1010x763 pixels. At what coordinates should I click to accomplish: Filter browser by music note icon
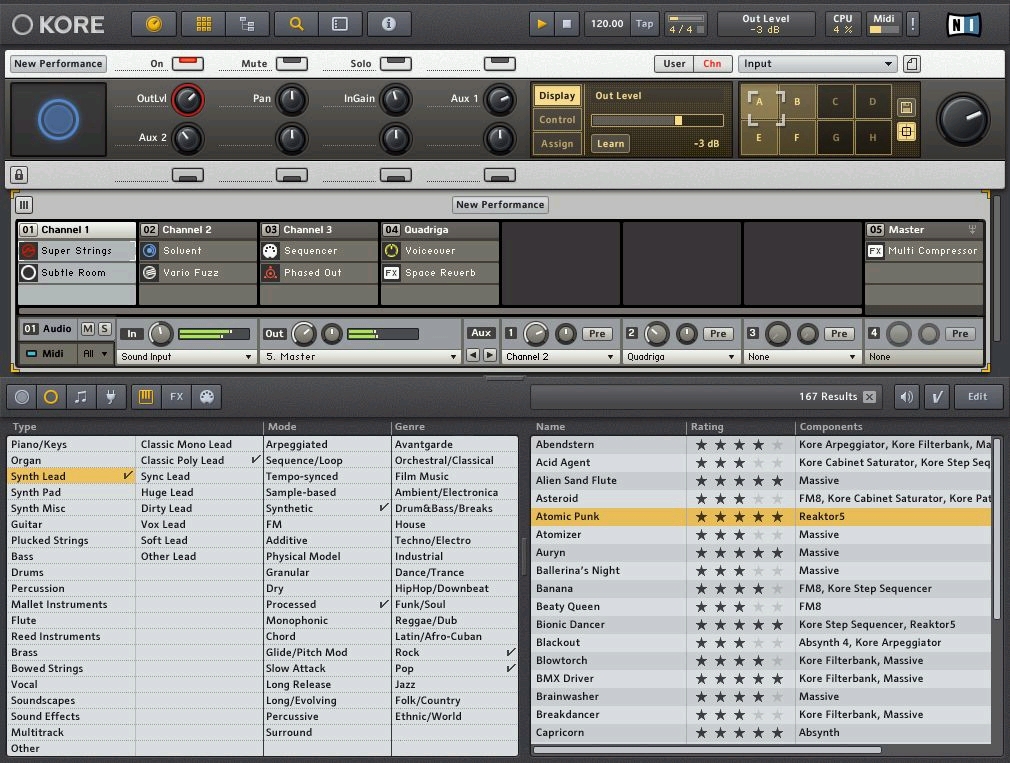coord(81,397)
